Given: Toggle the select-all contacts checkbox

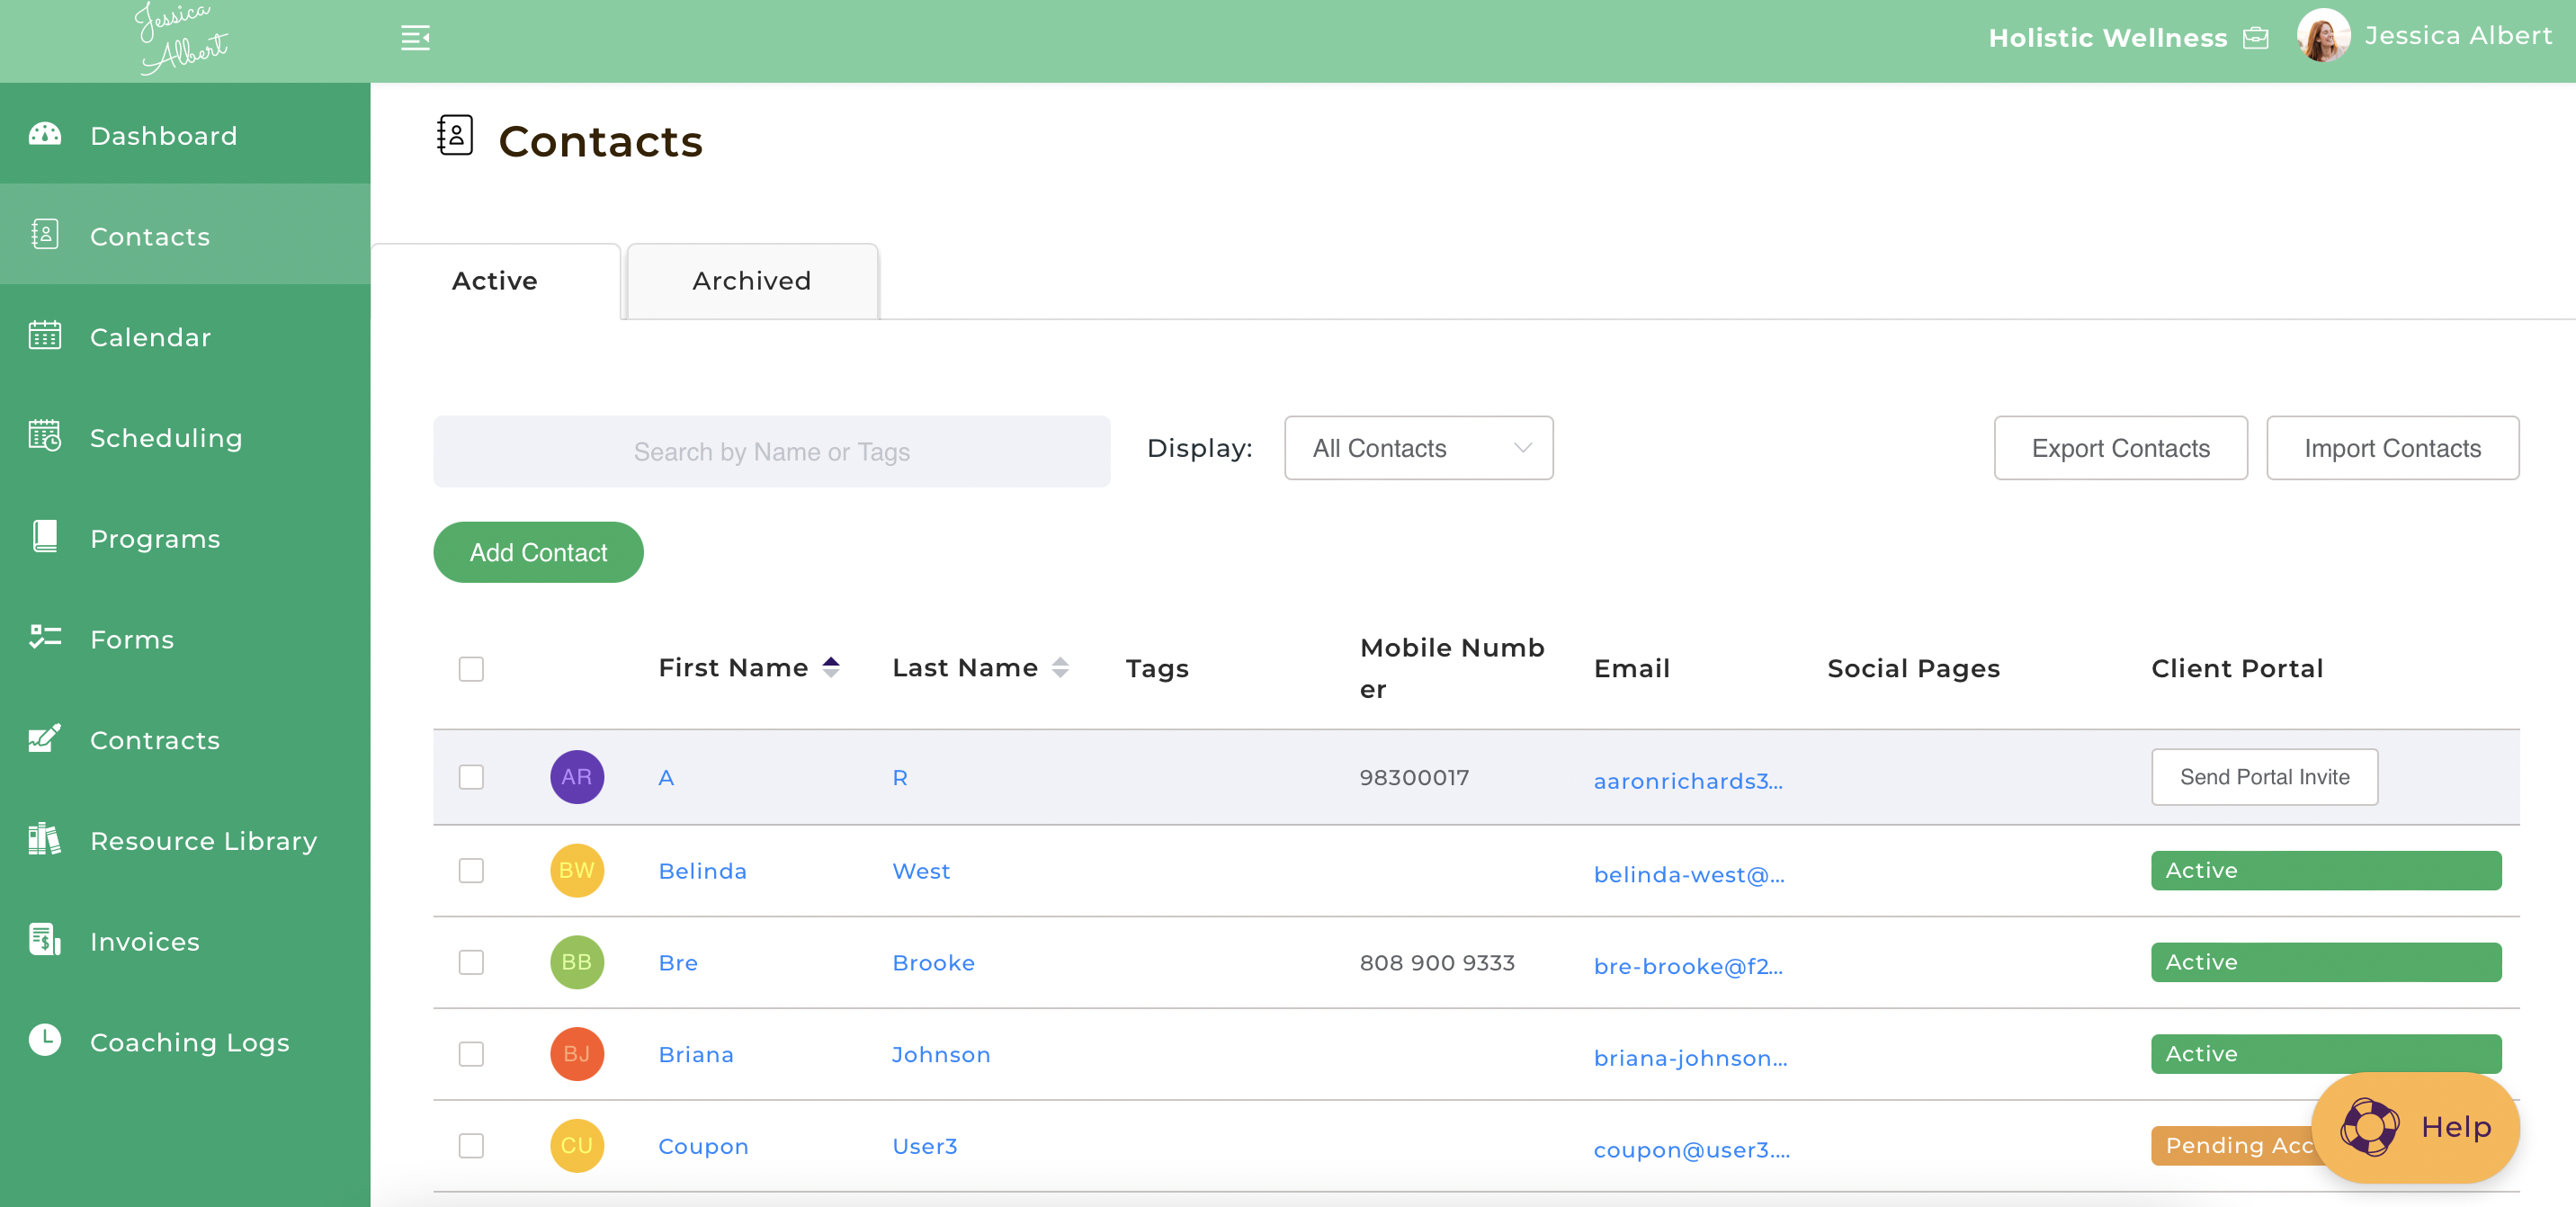Looking at the screenshot, I should (471, 669).
